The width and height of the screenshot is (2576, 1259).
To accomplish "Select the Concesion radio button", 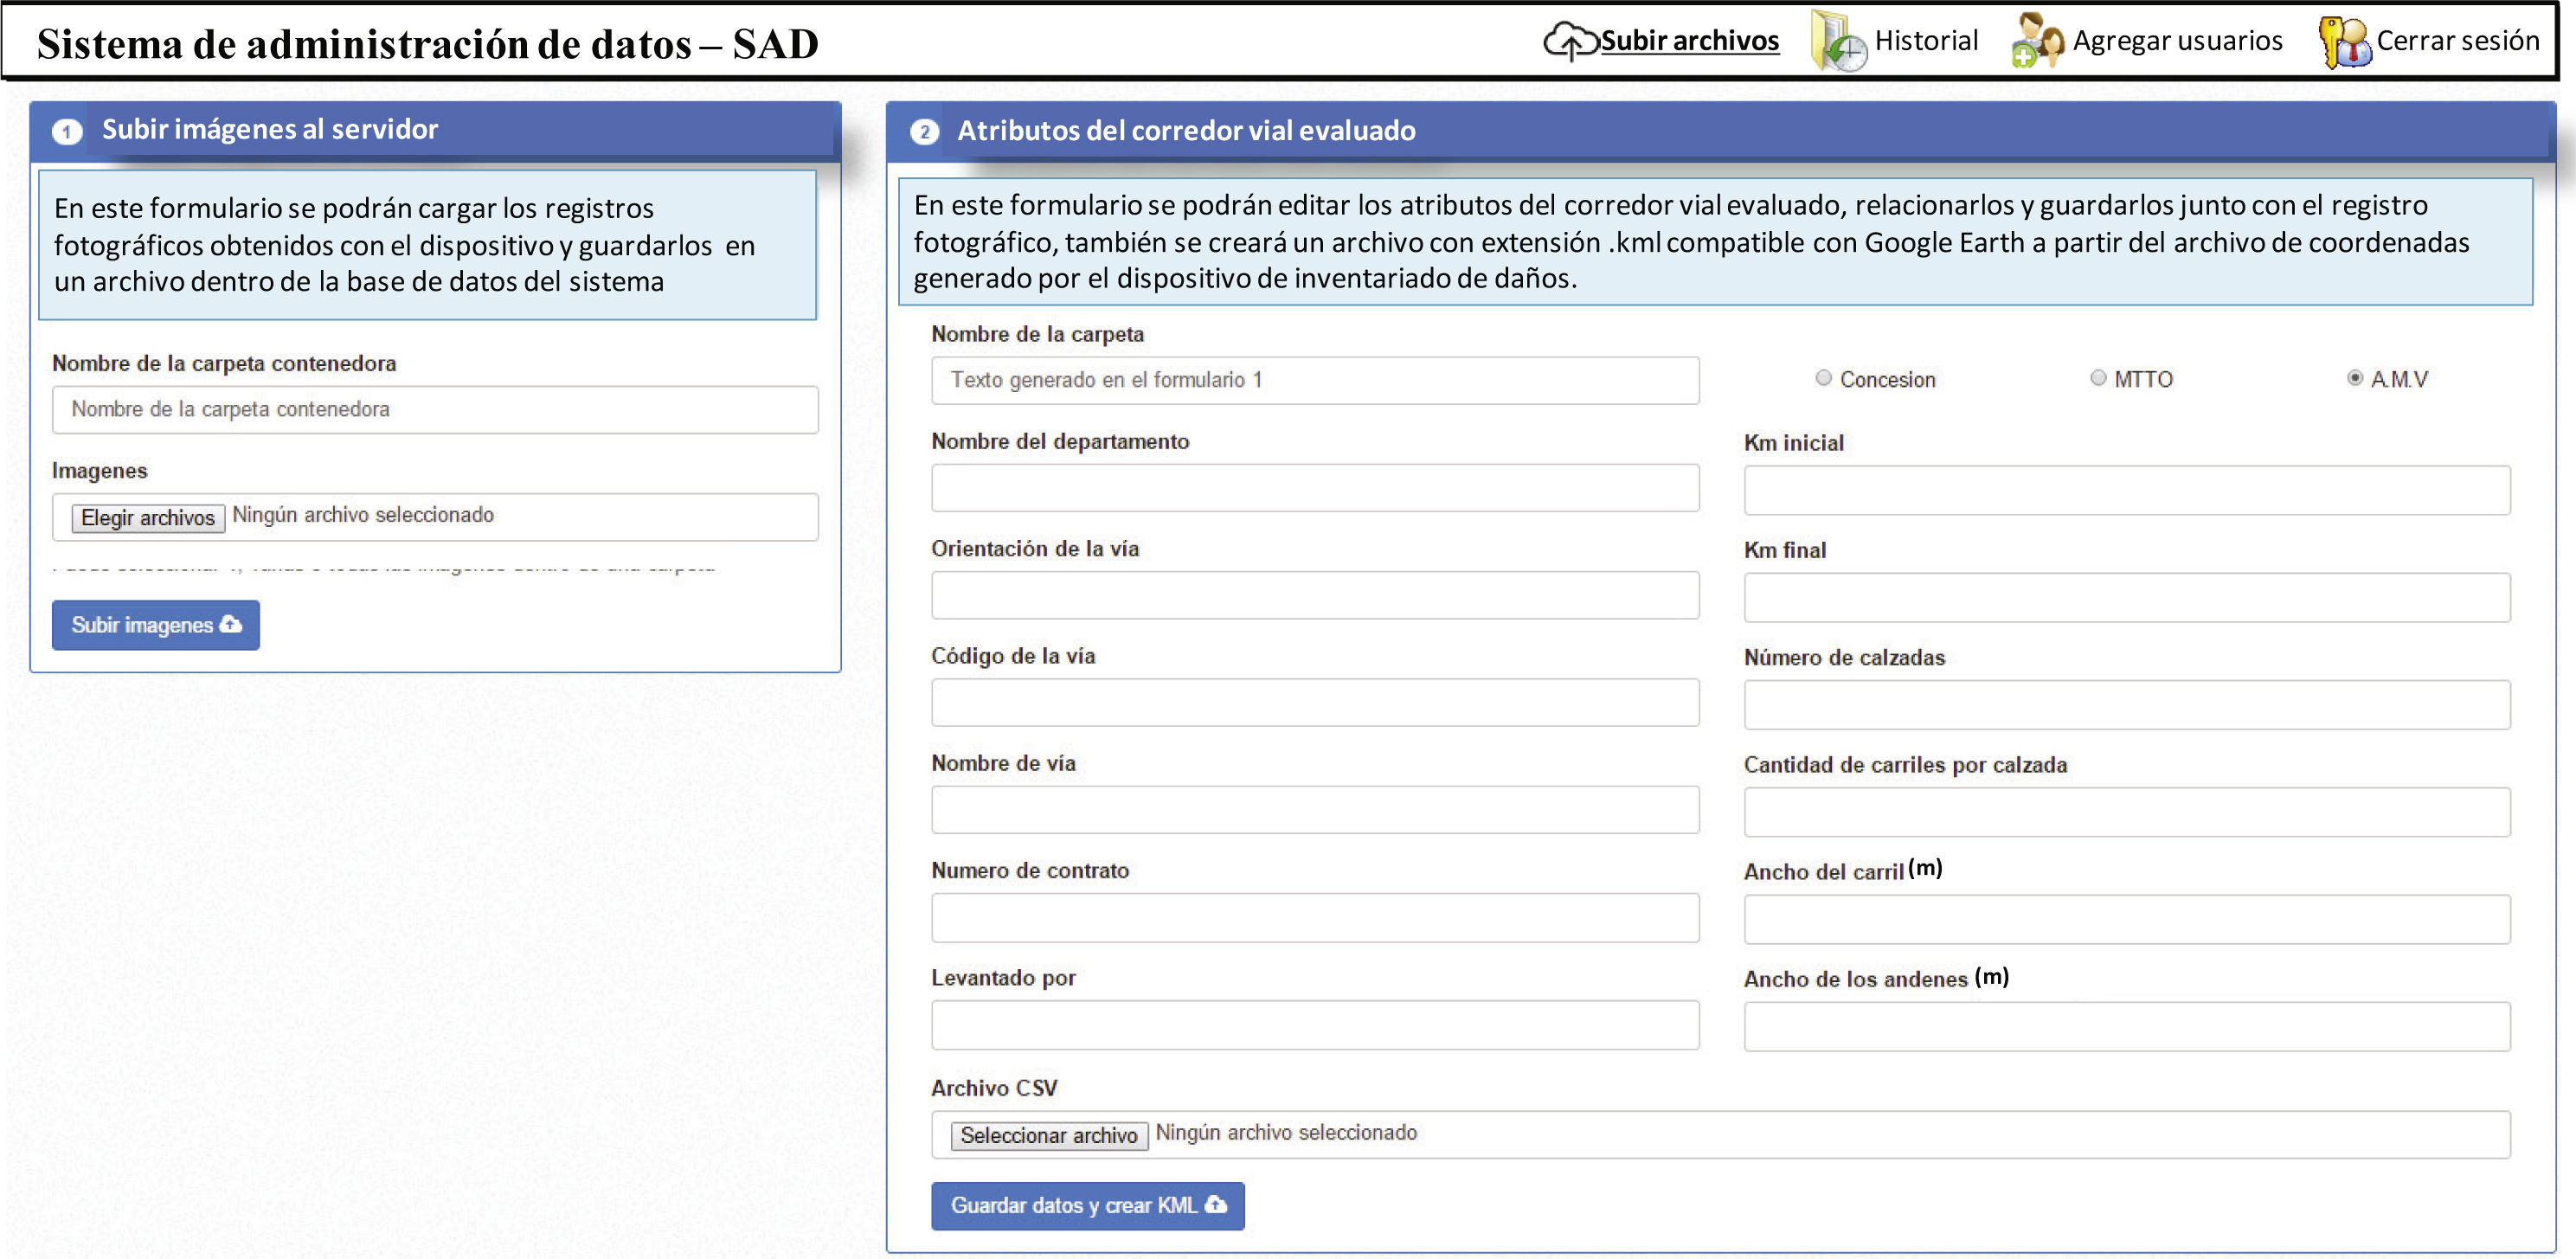I will pyautogui.click(x=1823, y=378).
